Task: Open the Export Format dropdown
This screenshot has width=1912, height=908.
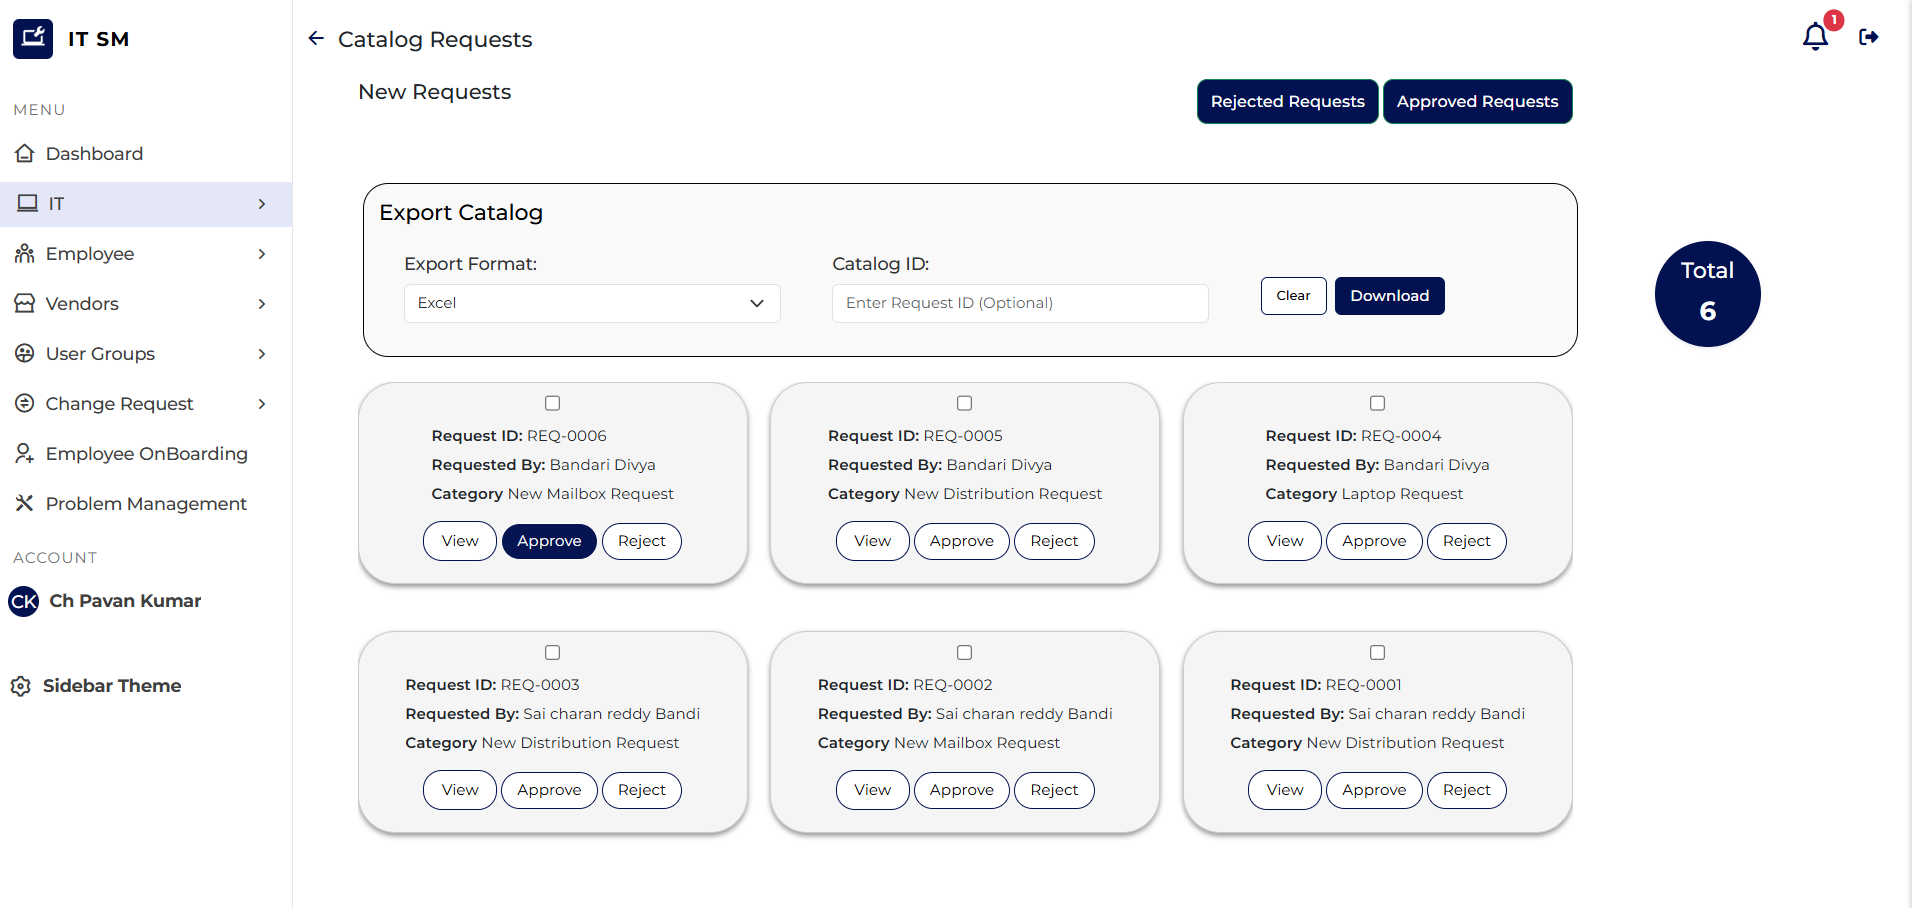Action: coord(591,303)
